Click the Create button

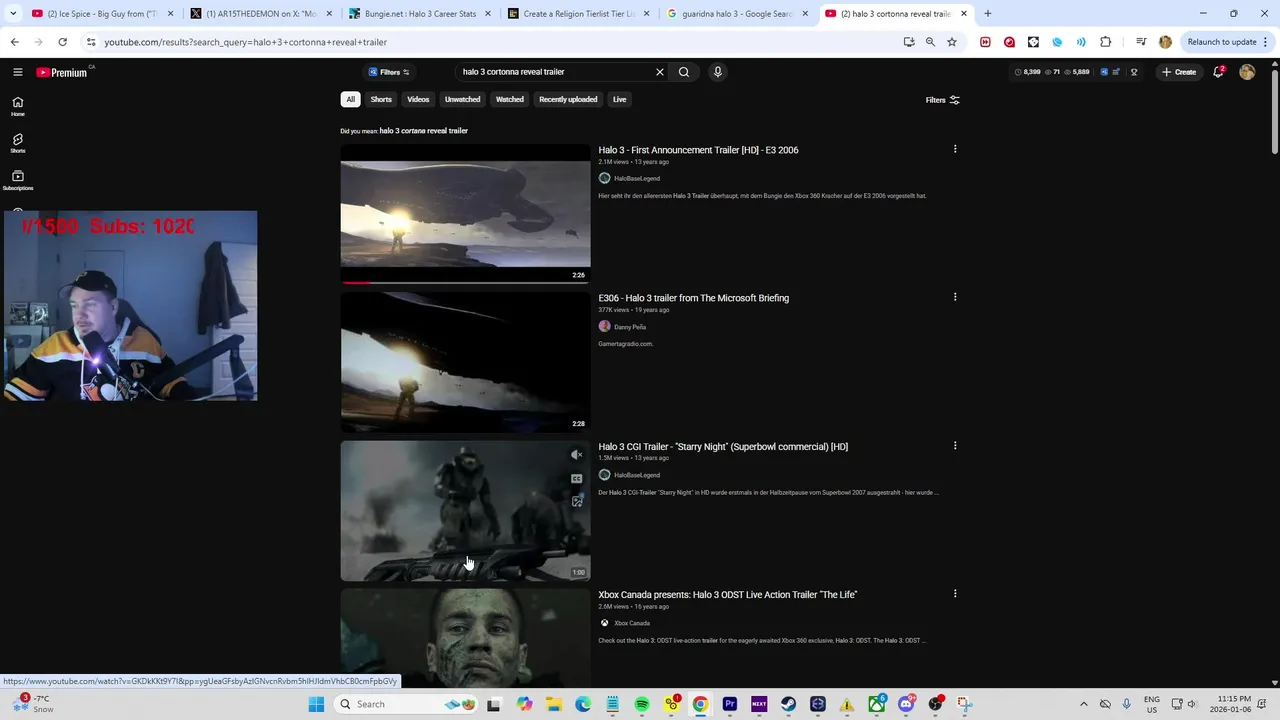pyautogui.click(x=1179, y=72)
